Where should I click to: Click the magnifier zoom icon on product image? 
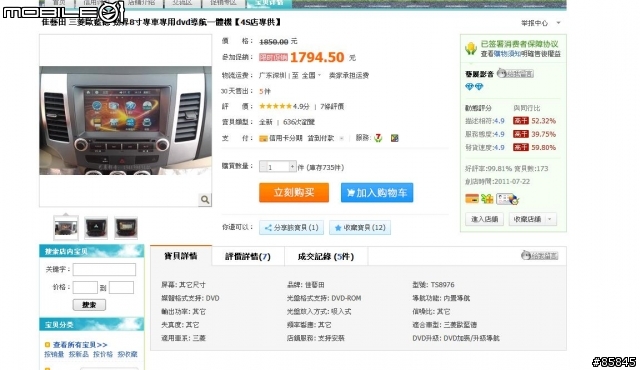[x=205, y=199]
